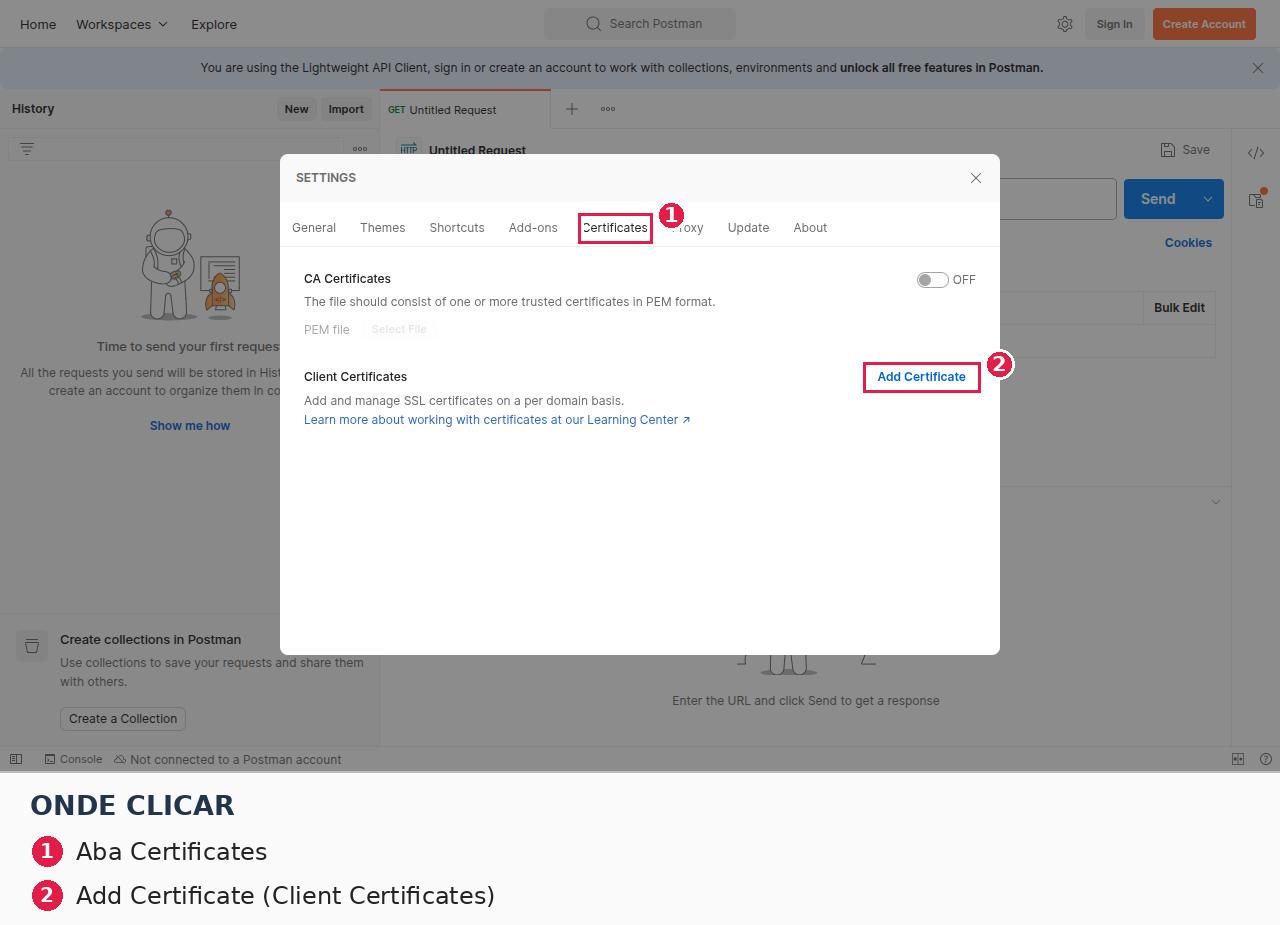Click the search icon in Search Postman
The image size is (1280, 925).
point(594,24)
